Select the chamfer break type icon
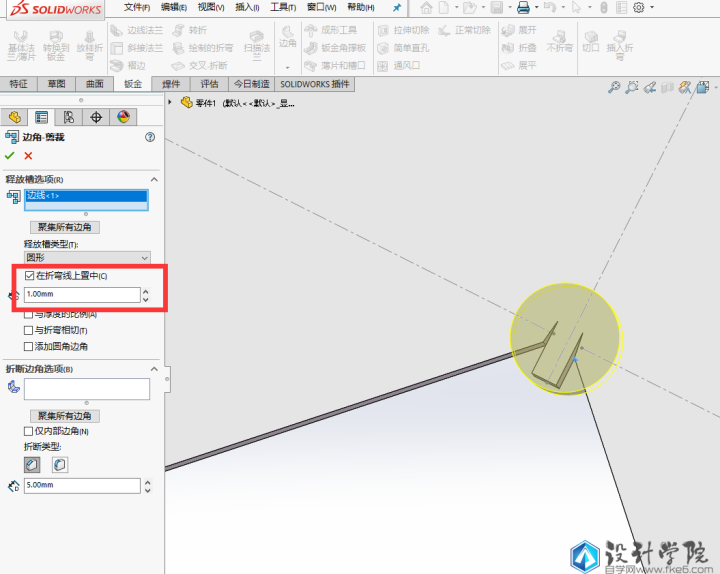 pos(32,465)
